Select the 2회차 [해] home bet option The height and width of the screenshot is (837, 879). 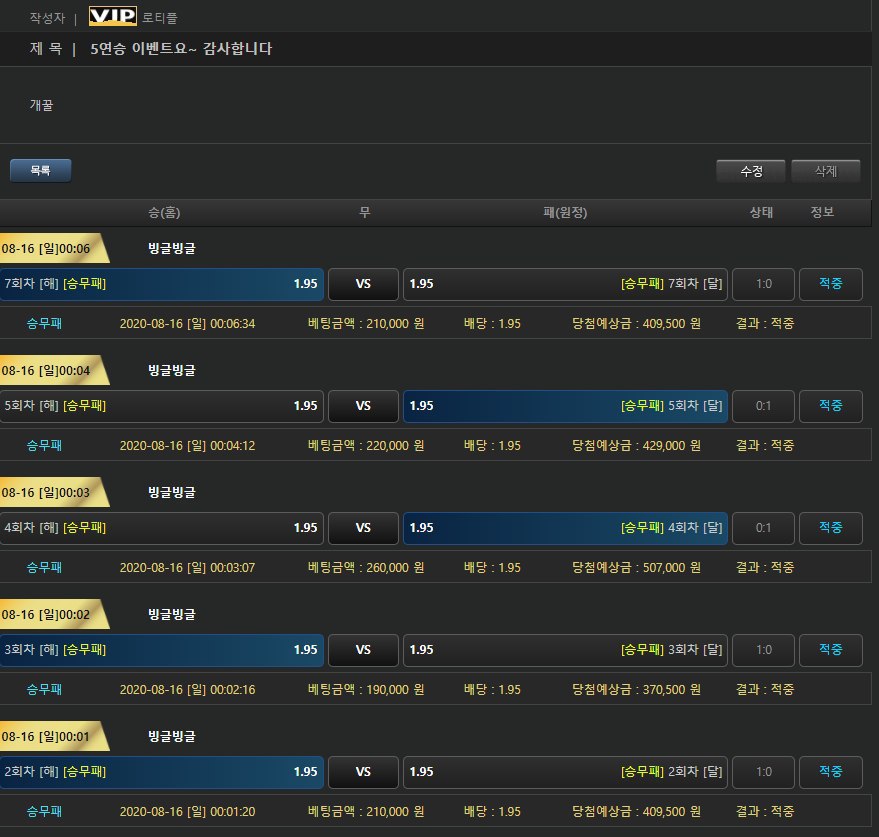pos(161,772)
